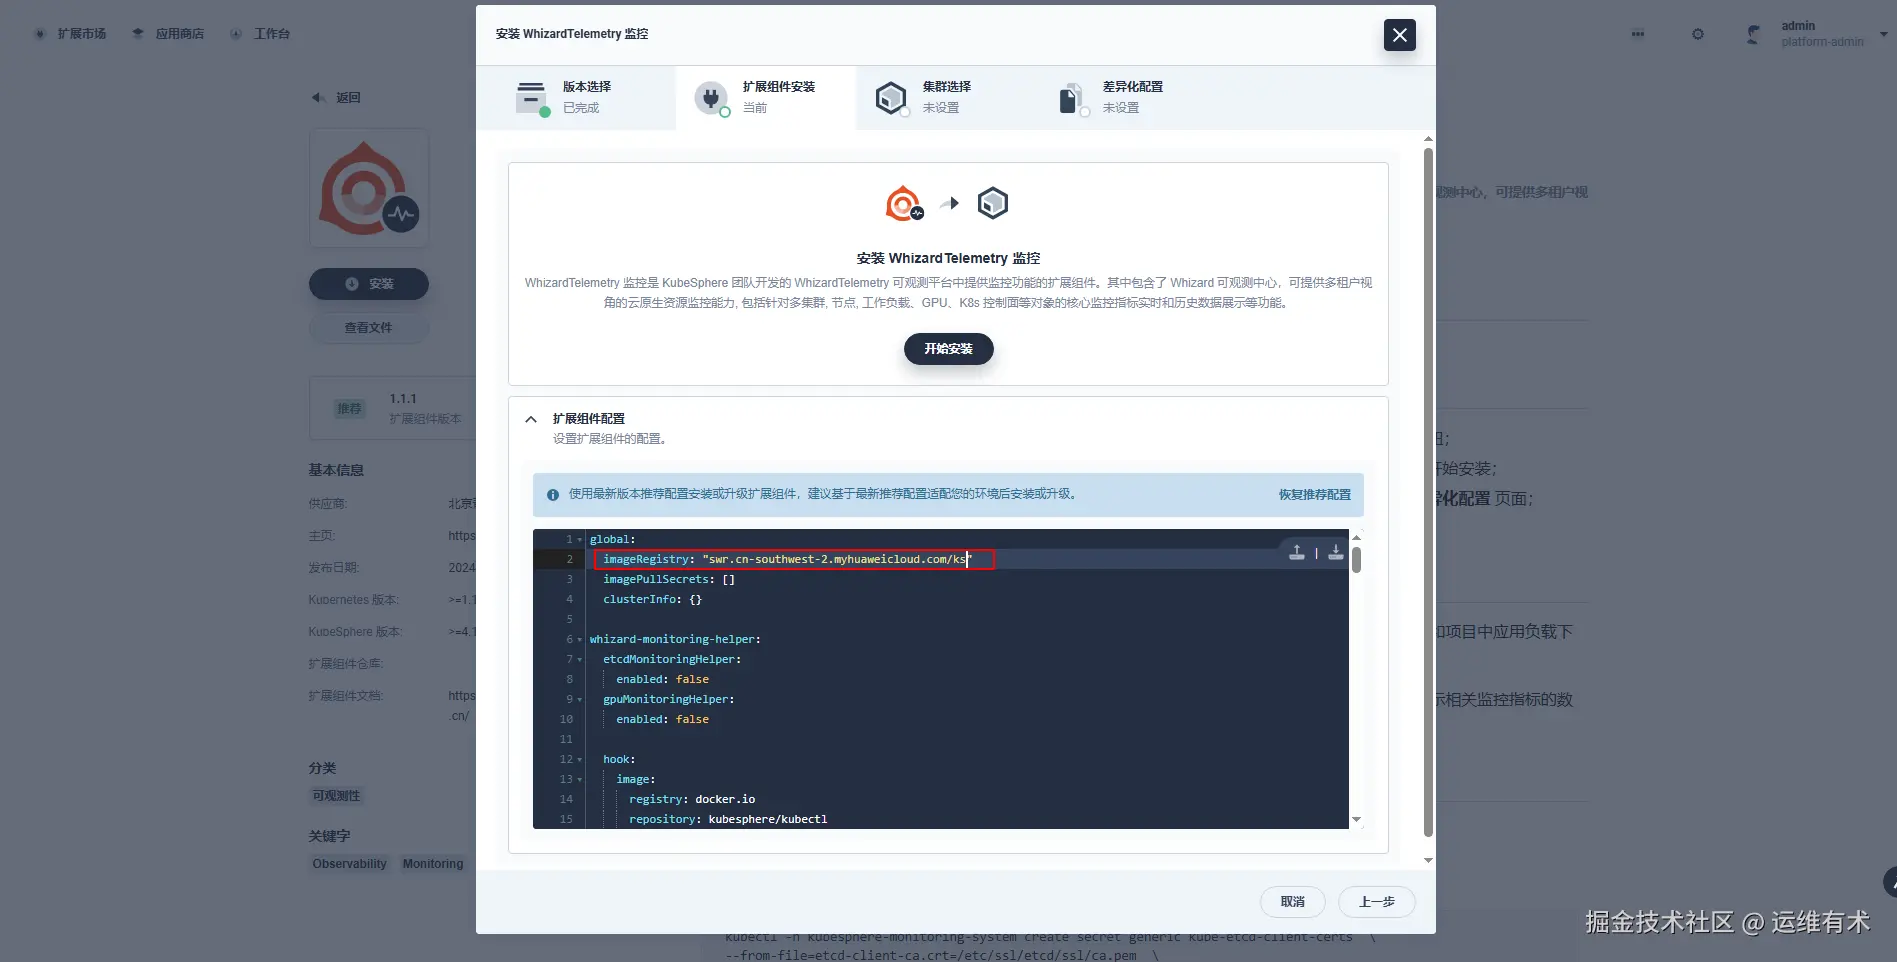Click the info icon in the blue notice

pyautogui.click(x=553, y=495)
